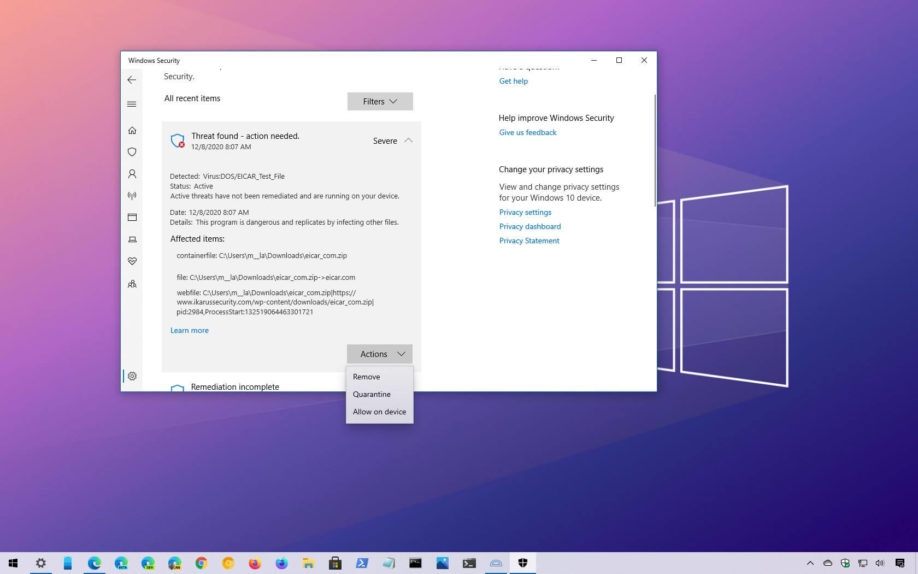The width and height of the screenshot is (918, 574).
Task: Open Device security laptop icon
Action: [132, 240]
